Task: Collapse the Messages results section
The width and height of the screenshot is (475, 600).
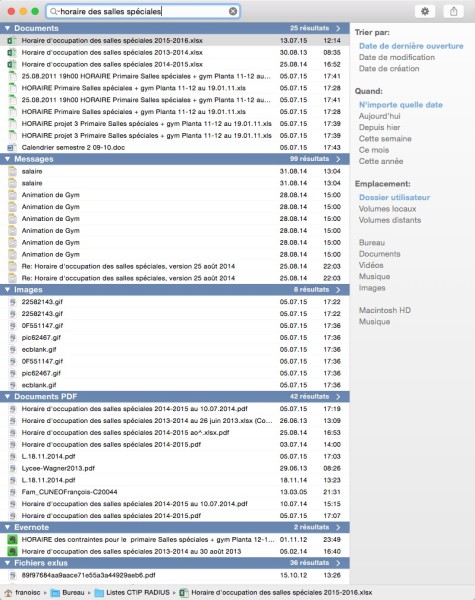Action: point(7,159)
